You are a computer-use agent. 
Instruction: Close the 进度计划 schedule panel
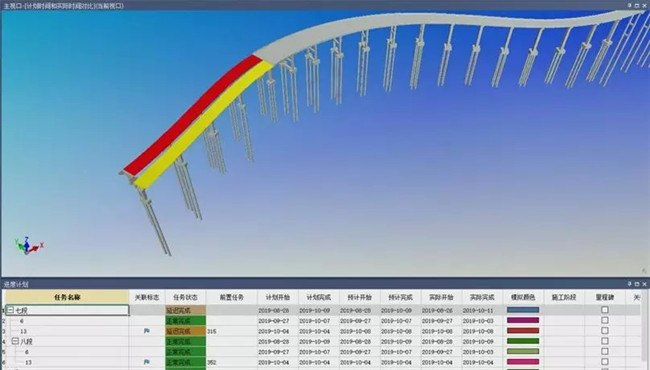644,284
